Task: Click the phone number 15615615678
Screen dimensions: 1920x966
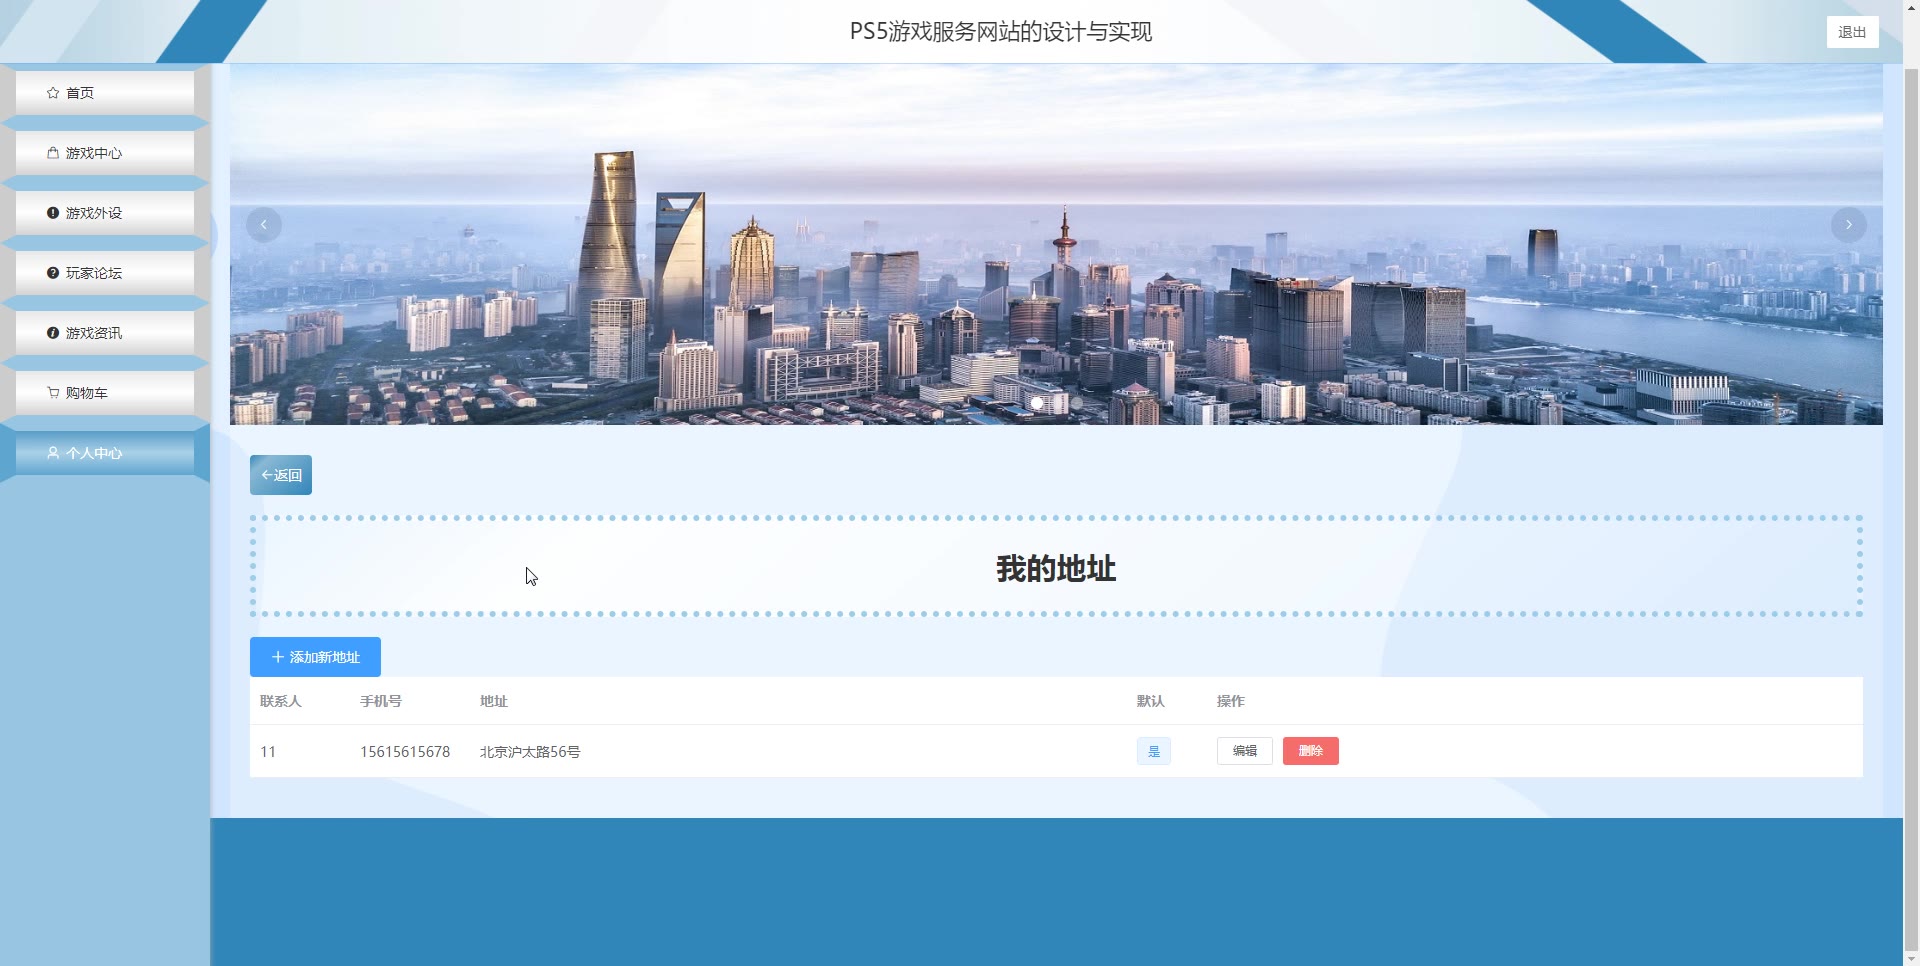Action: [405, 752]
